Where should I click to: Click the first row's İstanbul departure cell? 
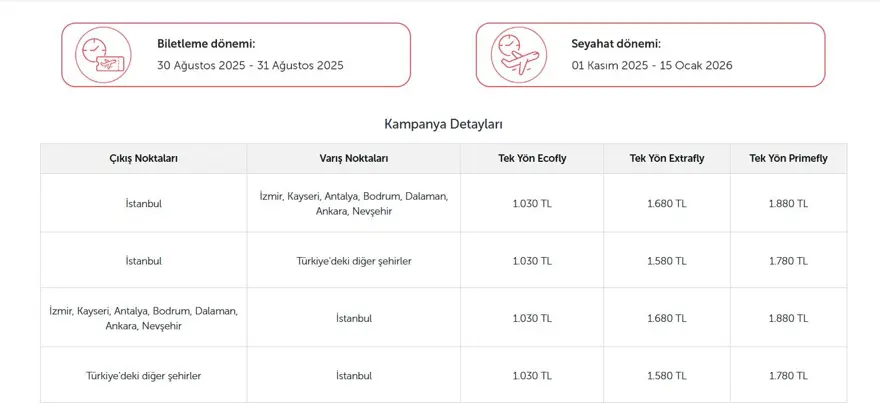144,204
